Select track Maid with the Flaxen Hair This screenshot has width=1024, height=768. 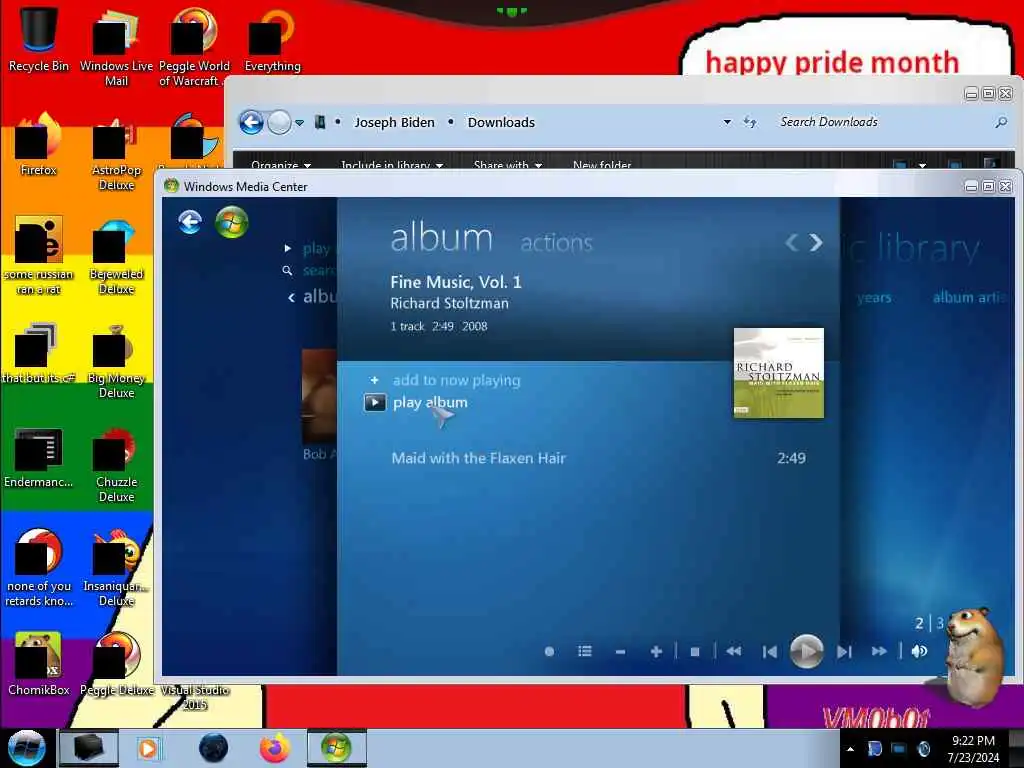479,458
